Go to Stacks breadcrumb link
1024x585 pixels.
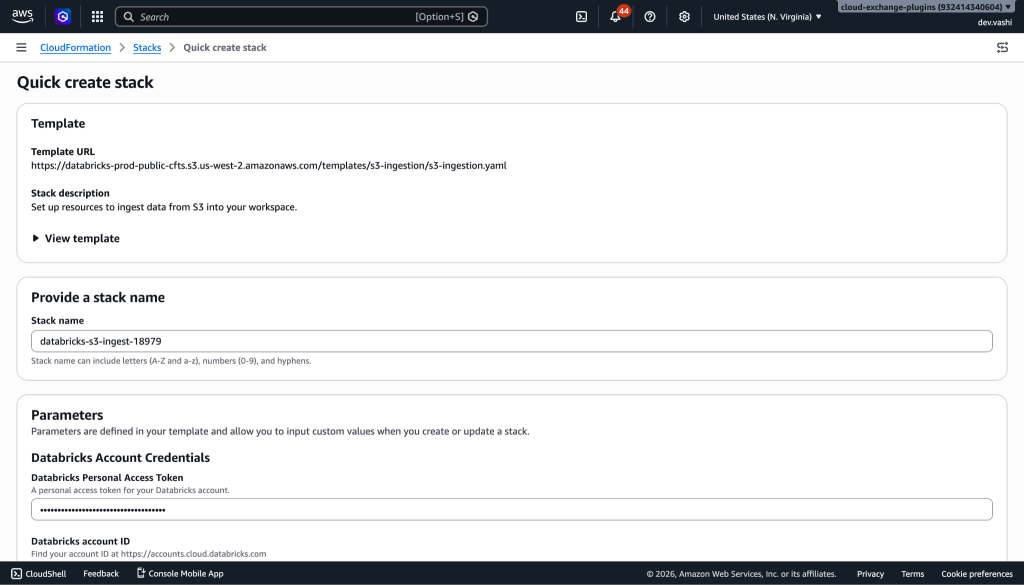tap(147, 47)
